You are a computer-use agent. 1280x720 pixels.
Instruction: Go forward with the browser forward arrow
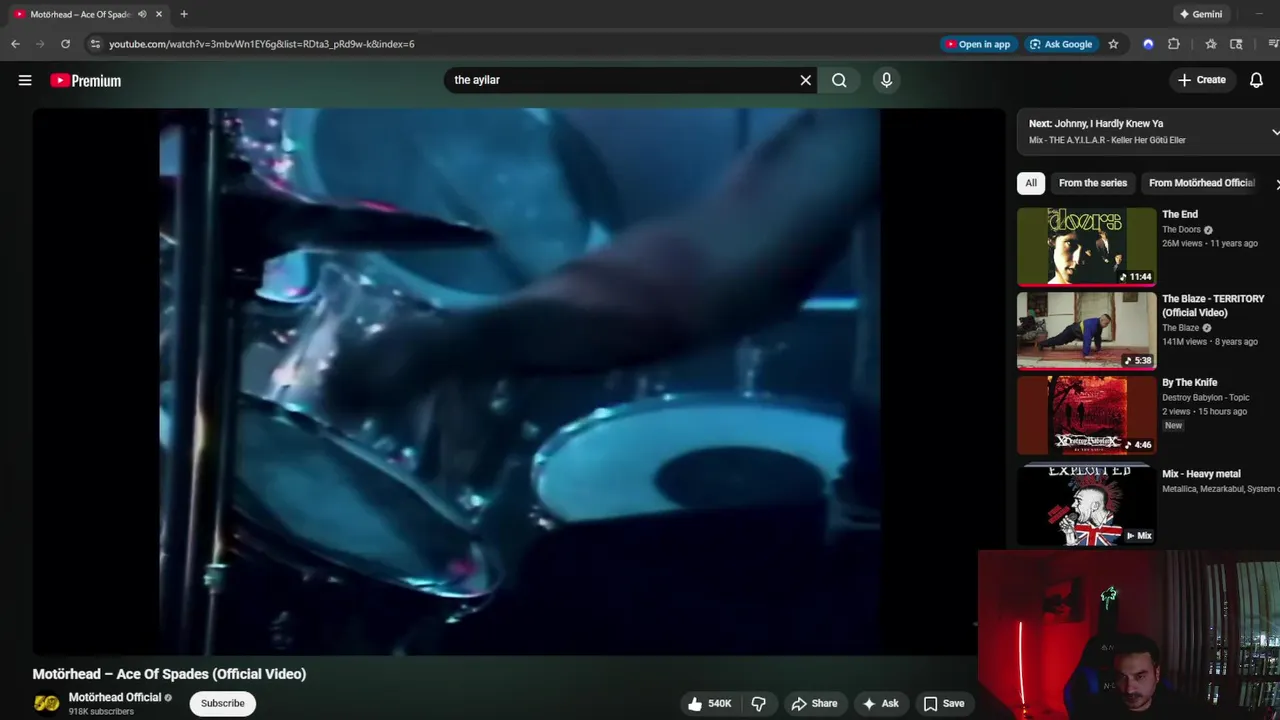(40, 44)
